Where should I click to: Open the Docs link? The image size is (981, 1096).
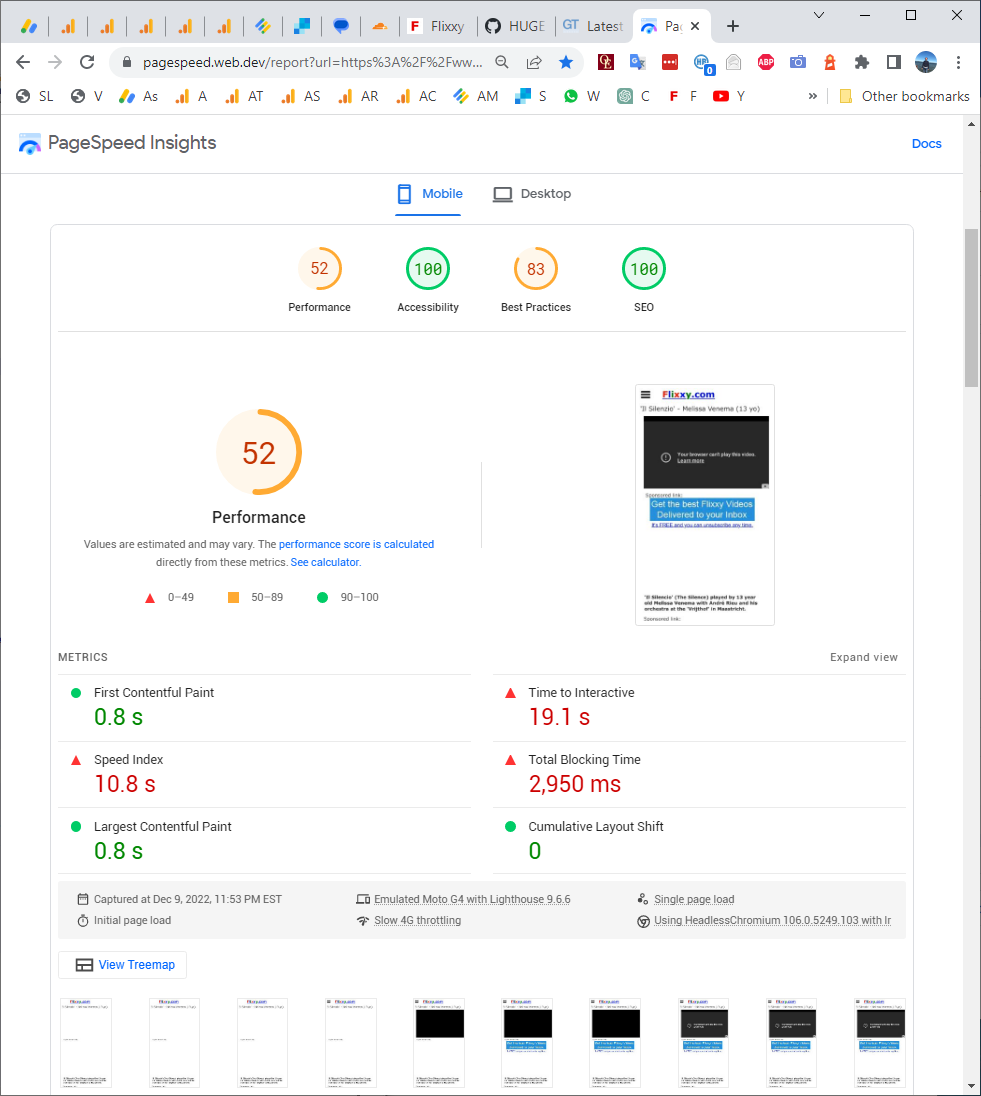tap(926, 143)
